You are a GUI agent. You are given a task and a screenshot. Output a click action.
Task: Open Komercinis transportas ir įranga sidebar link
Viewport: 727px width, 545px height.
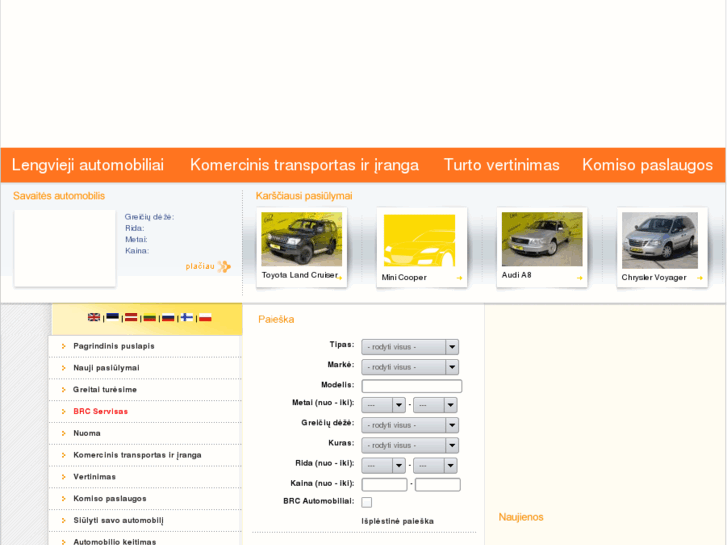tap(137, 455)
